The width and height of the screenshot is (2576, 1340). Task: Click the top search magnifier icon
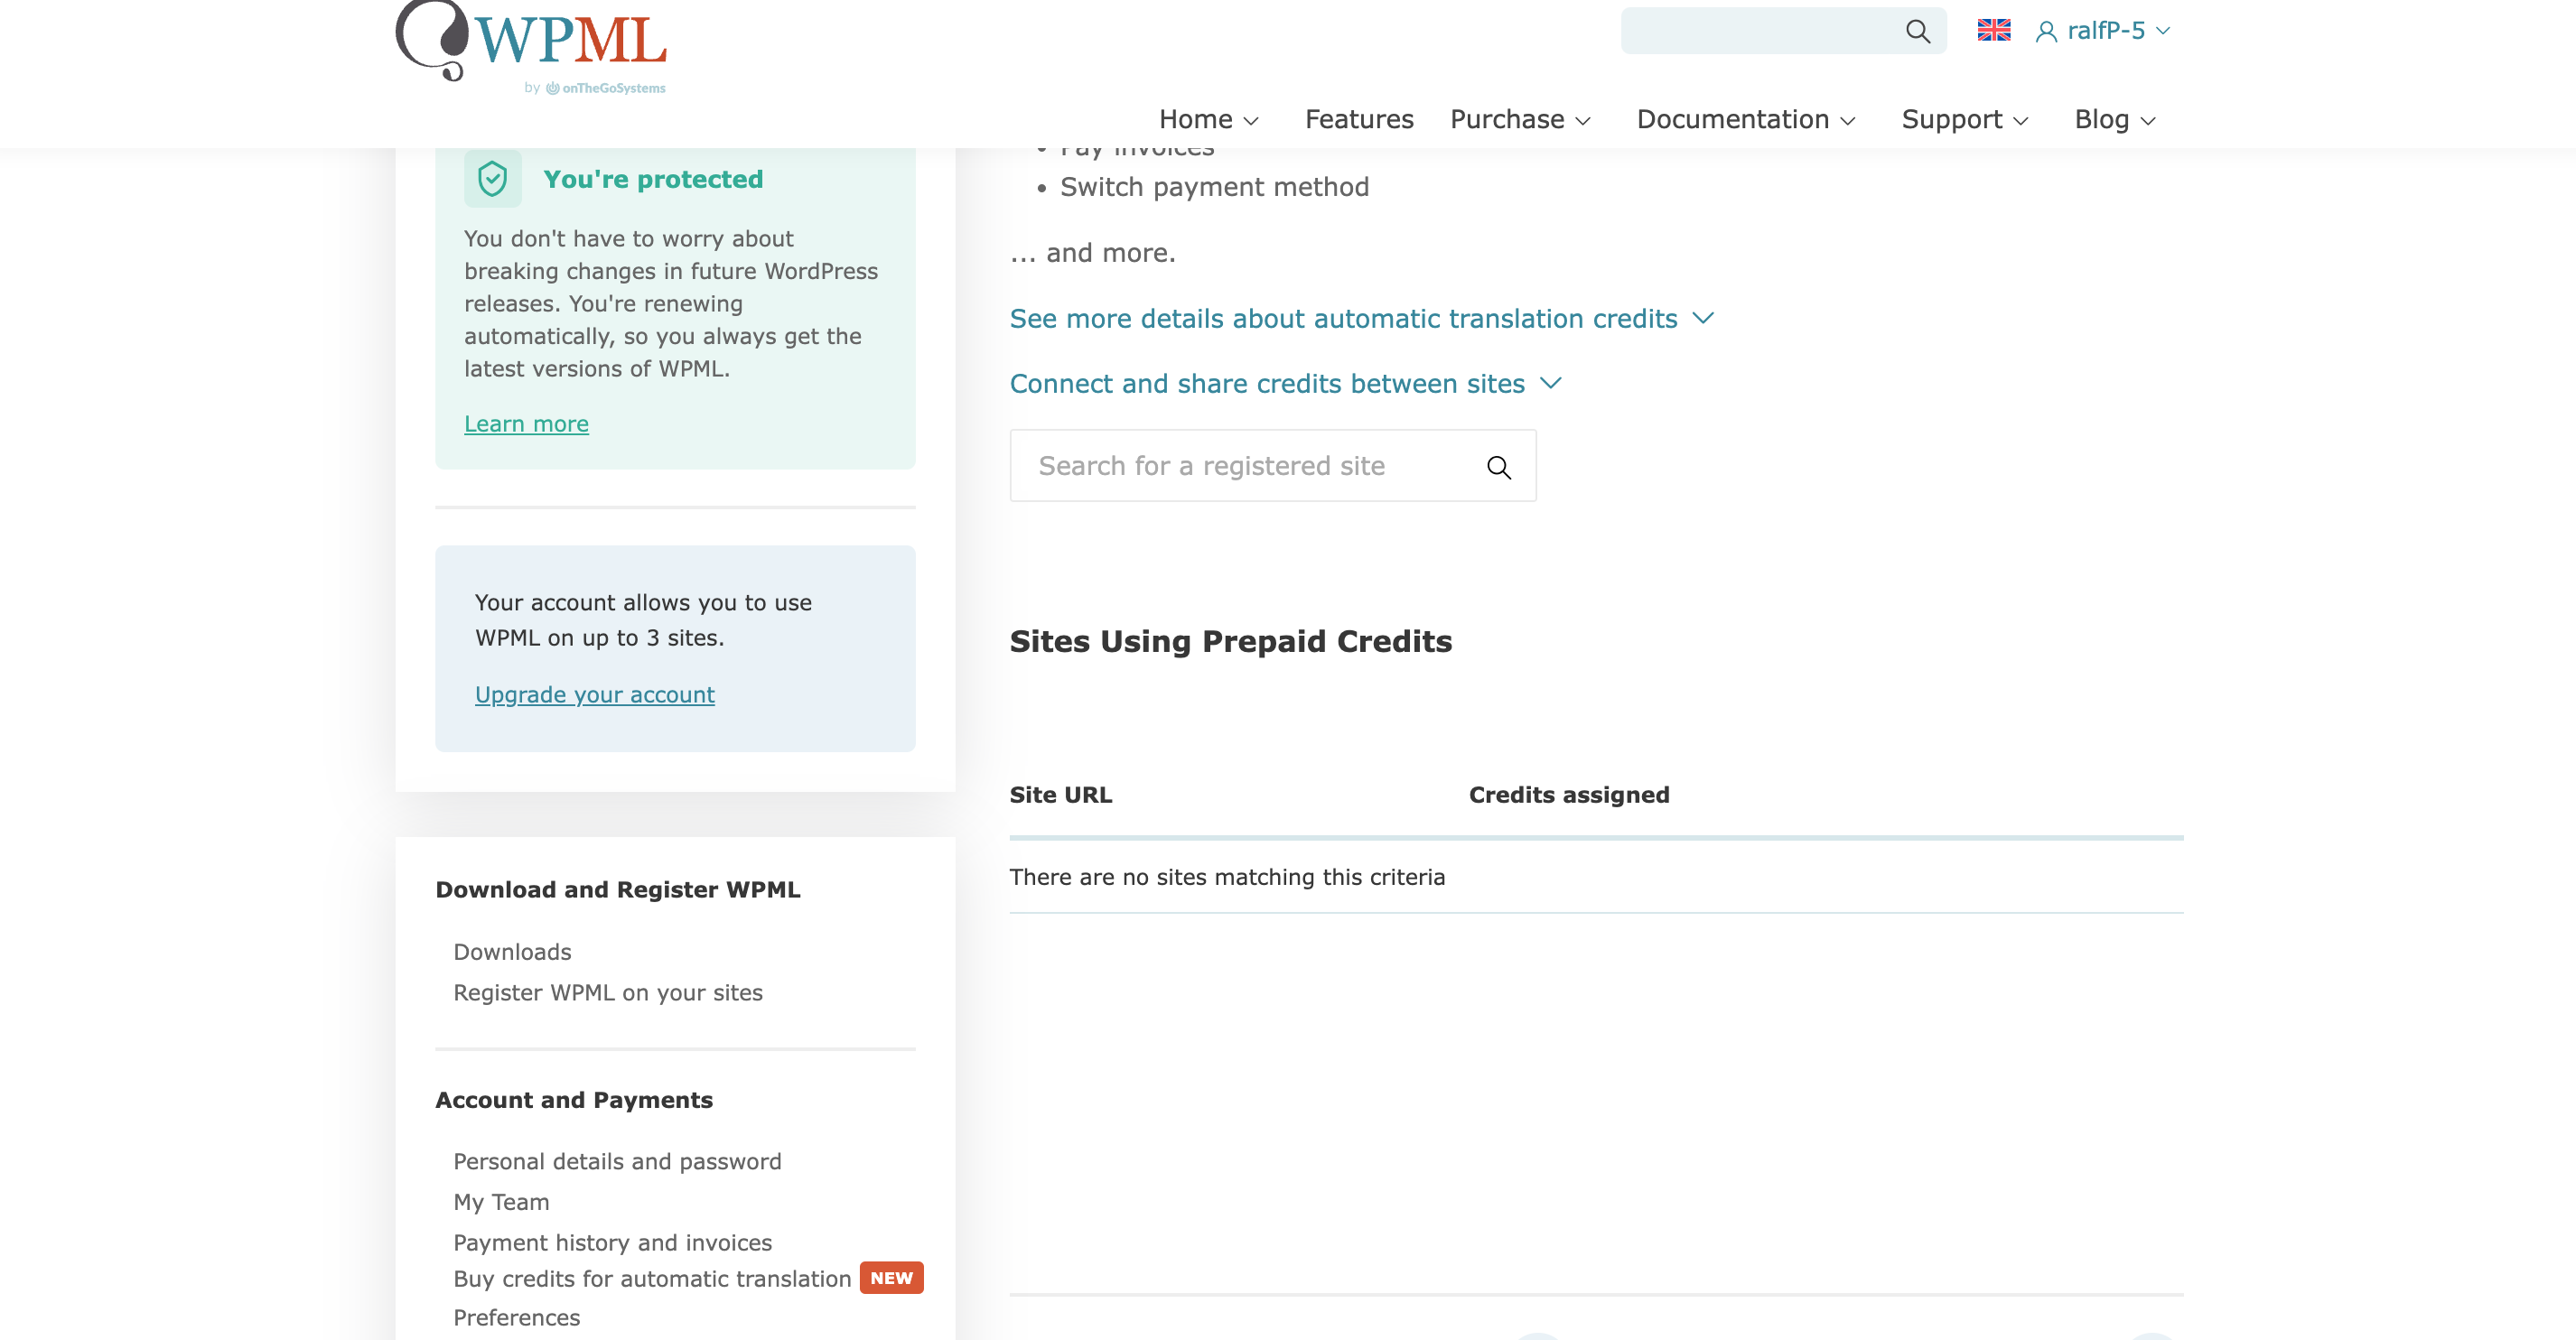1917,31
